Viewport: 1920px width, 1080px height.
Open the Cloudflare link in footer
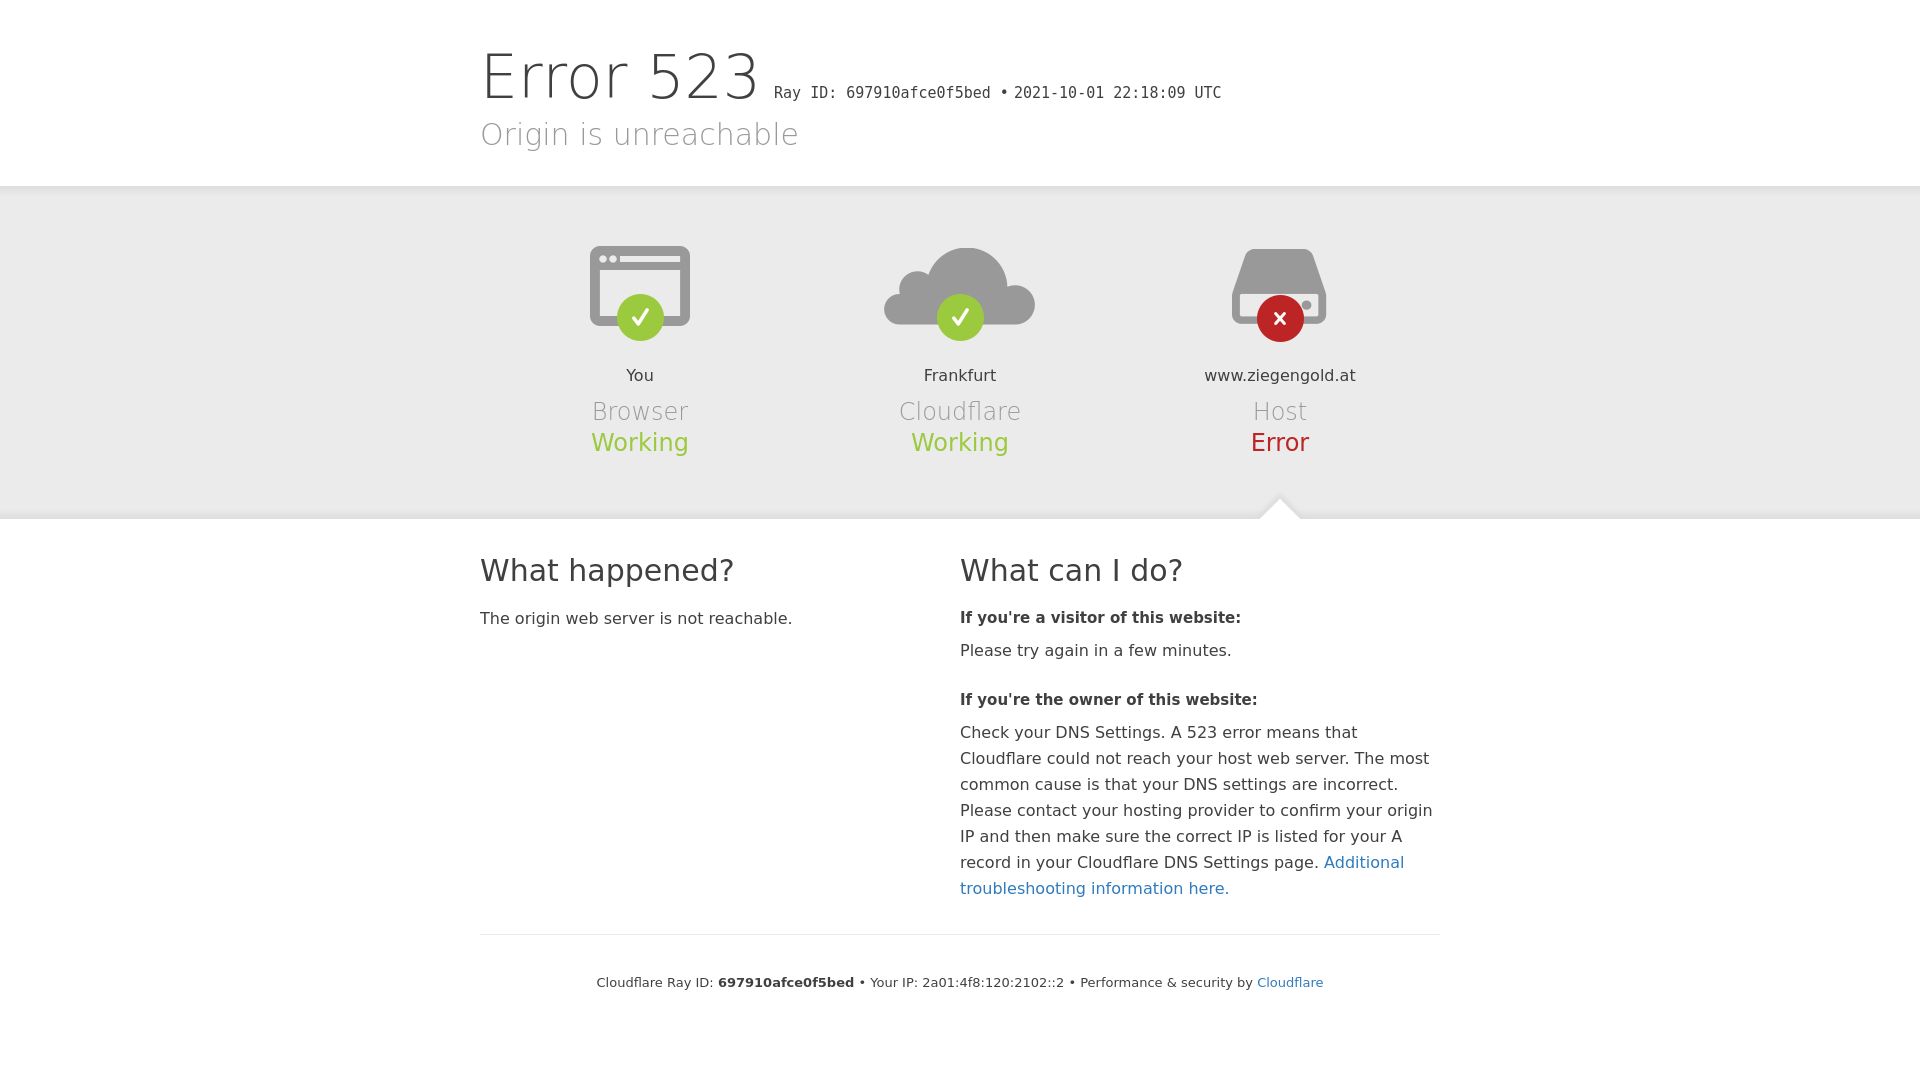pyautogui.click(x=1290, y=983)
